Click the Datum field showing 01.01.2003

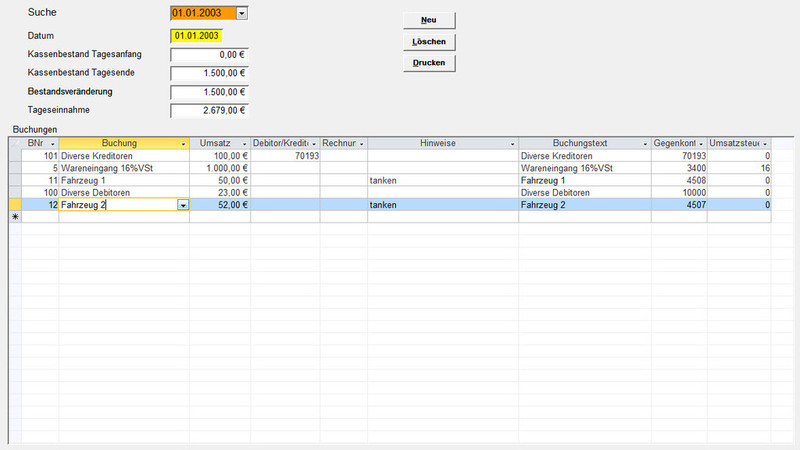[x=196, y=36]
